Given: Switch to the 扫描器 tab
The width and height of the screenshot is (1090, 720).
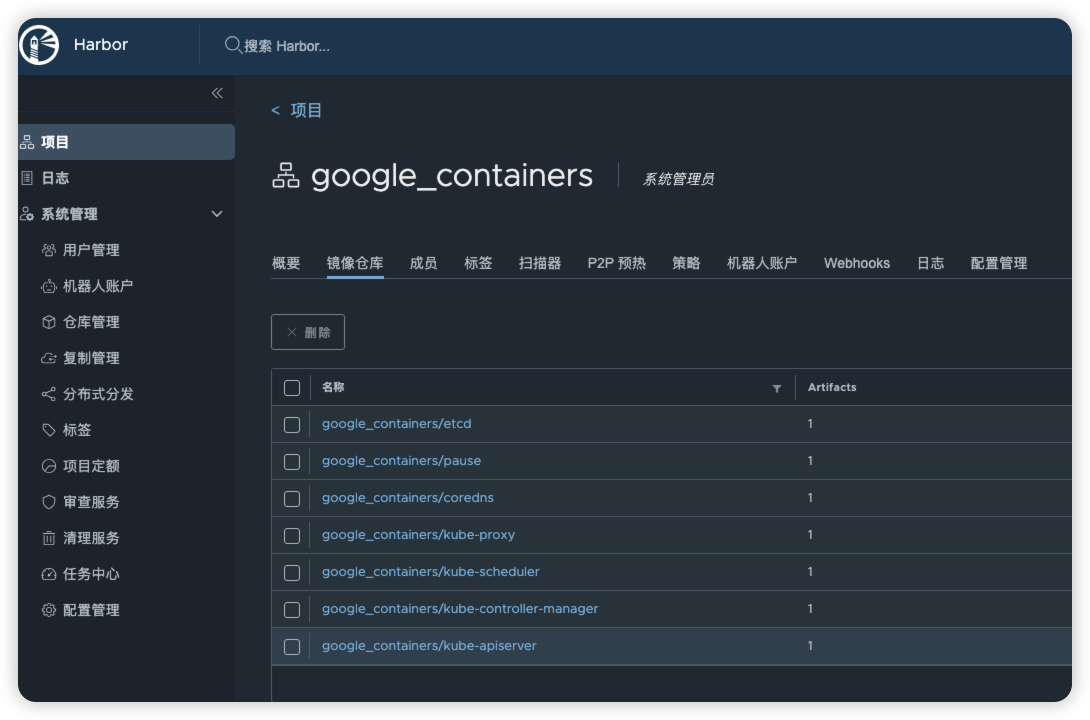Looking at the screenshot, I should [x=540, y=263].
